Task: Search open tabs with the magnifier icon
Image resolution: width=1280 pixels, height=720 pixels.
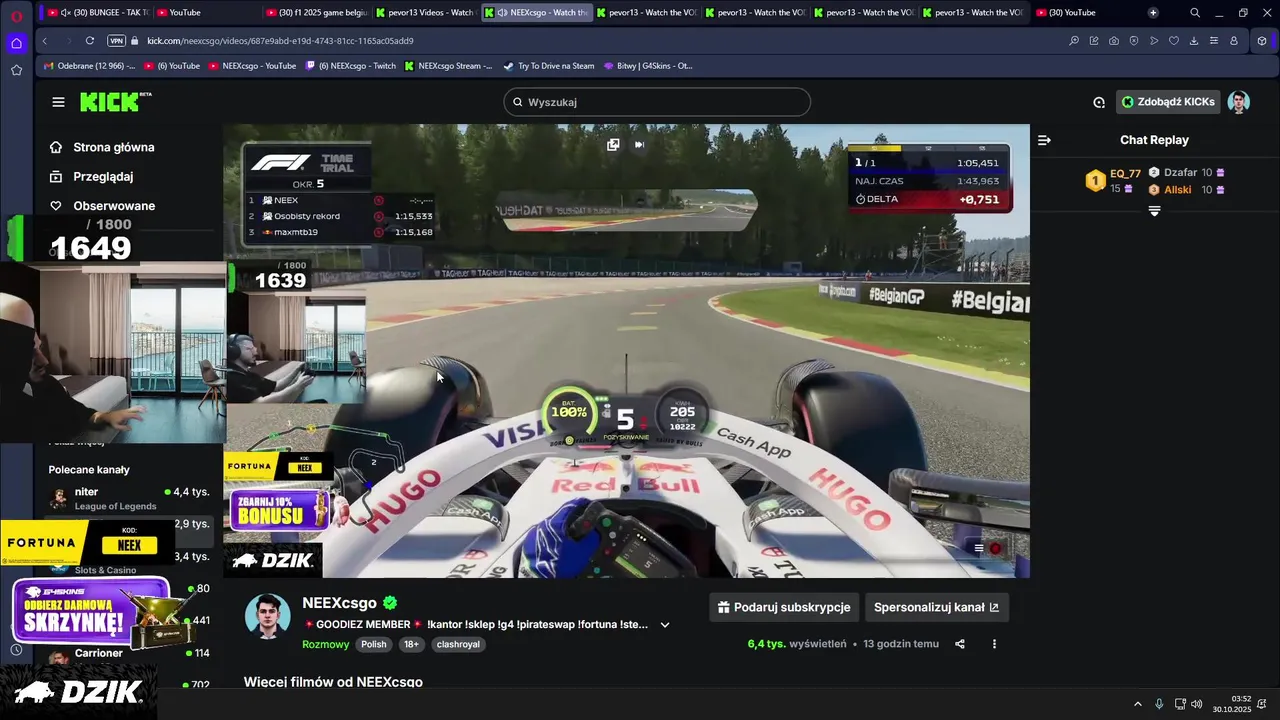Action: [x=1195, y=12]
